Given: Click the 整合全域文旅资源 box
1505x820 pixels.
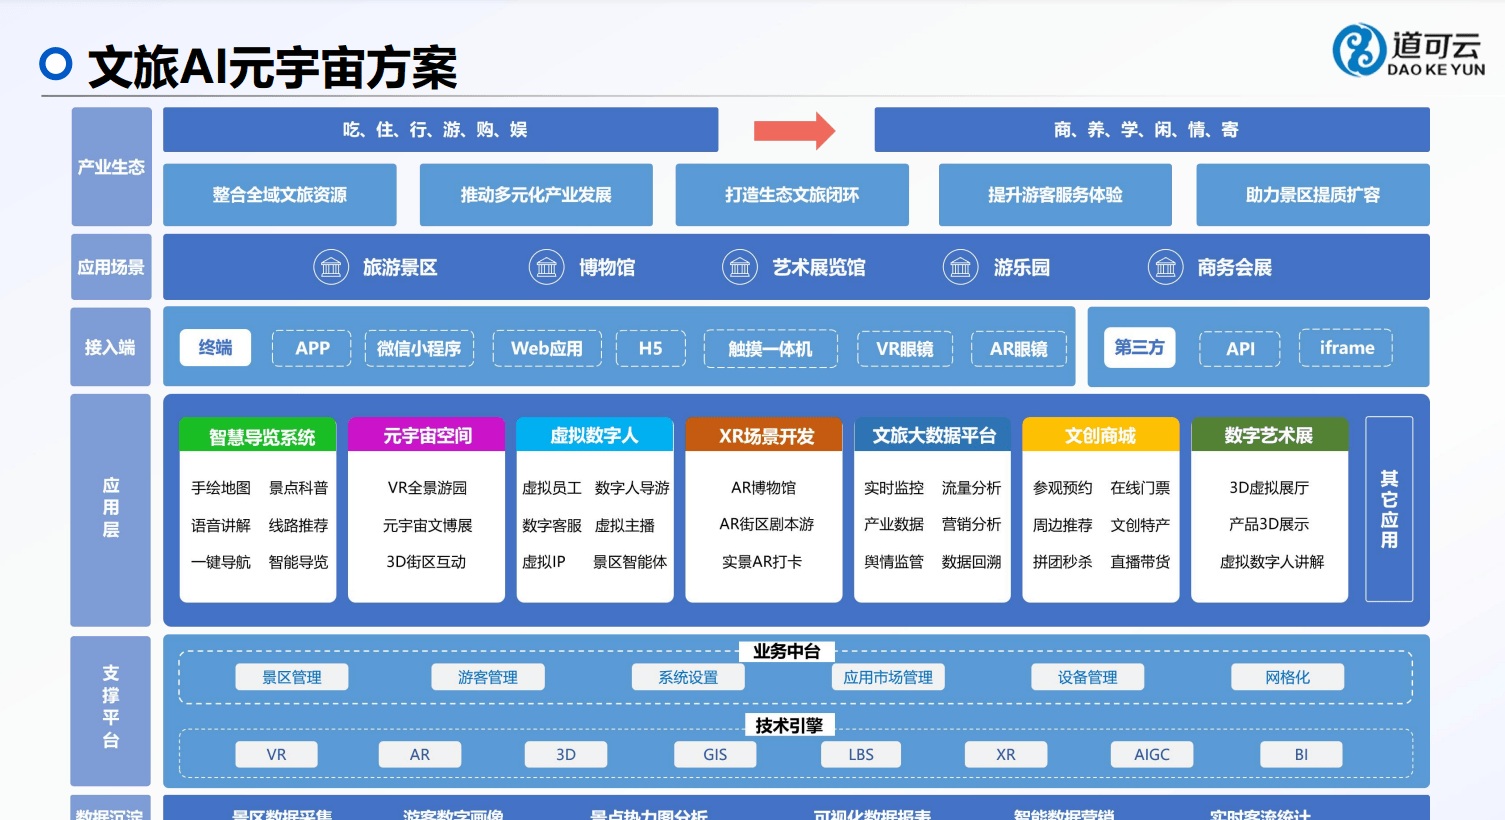Looking at the screenshot, I should (x=280, y=195).
